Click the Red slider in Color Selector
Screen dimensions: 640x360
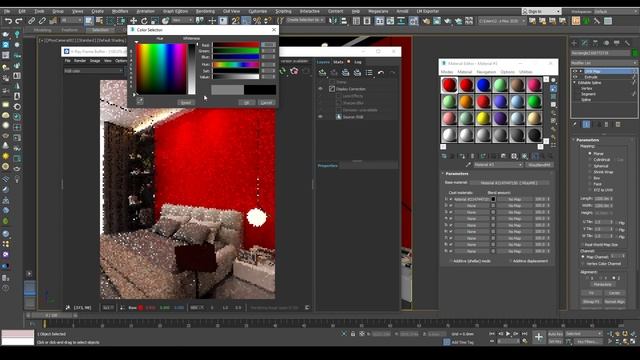coord(236,45)
